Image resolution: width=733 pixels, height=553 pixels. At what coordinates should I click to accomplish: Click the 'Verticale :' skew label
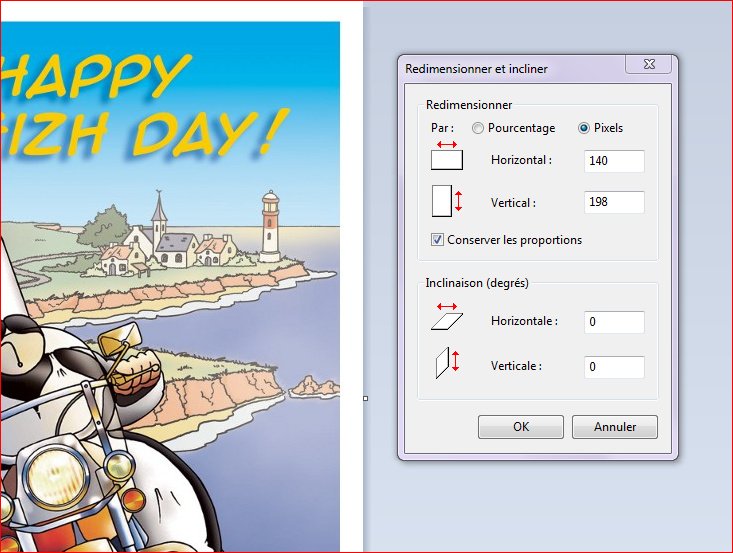pyautogui.click(x=516, y=366)
